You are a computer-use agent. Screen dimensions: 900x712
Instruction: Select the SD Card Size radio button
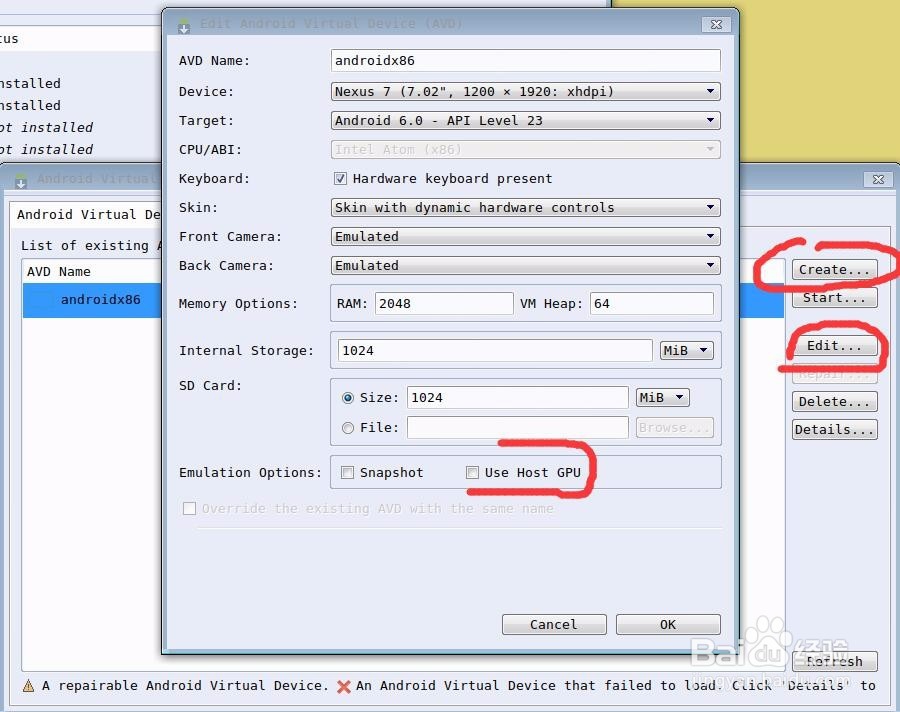(348, 397)
